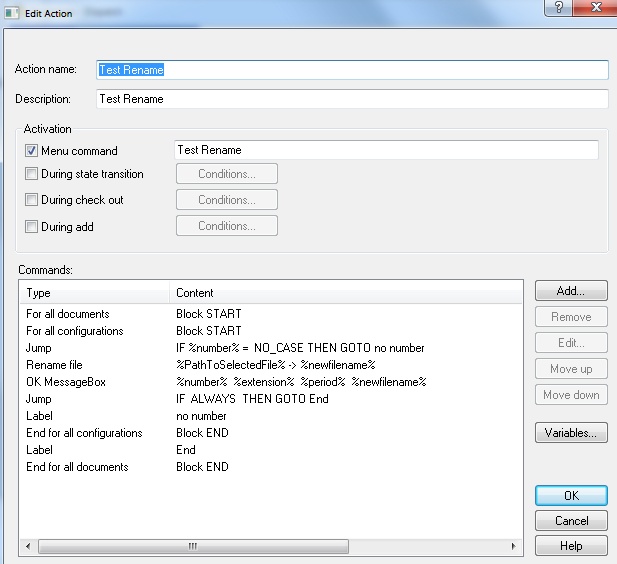The height and width of the screenshot is (564, 617).
Task: Click the %number% %extension% %period% content text
Action: point(301,382)
